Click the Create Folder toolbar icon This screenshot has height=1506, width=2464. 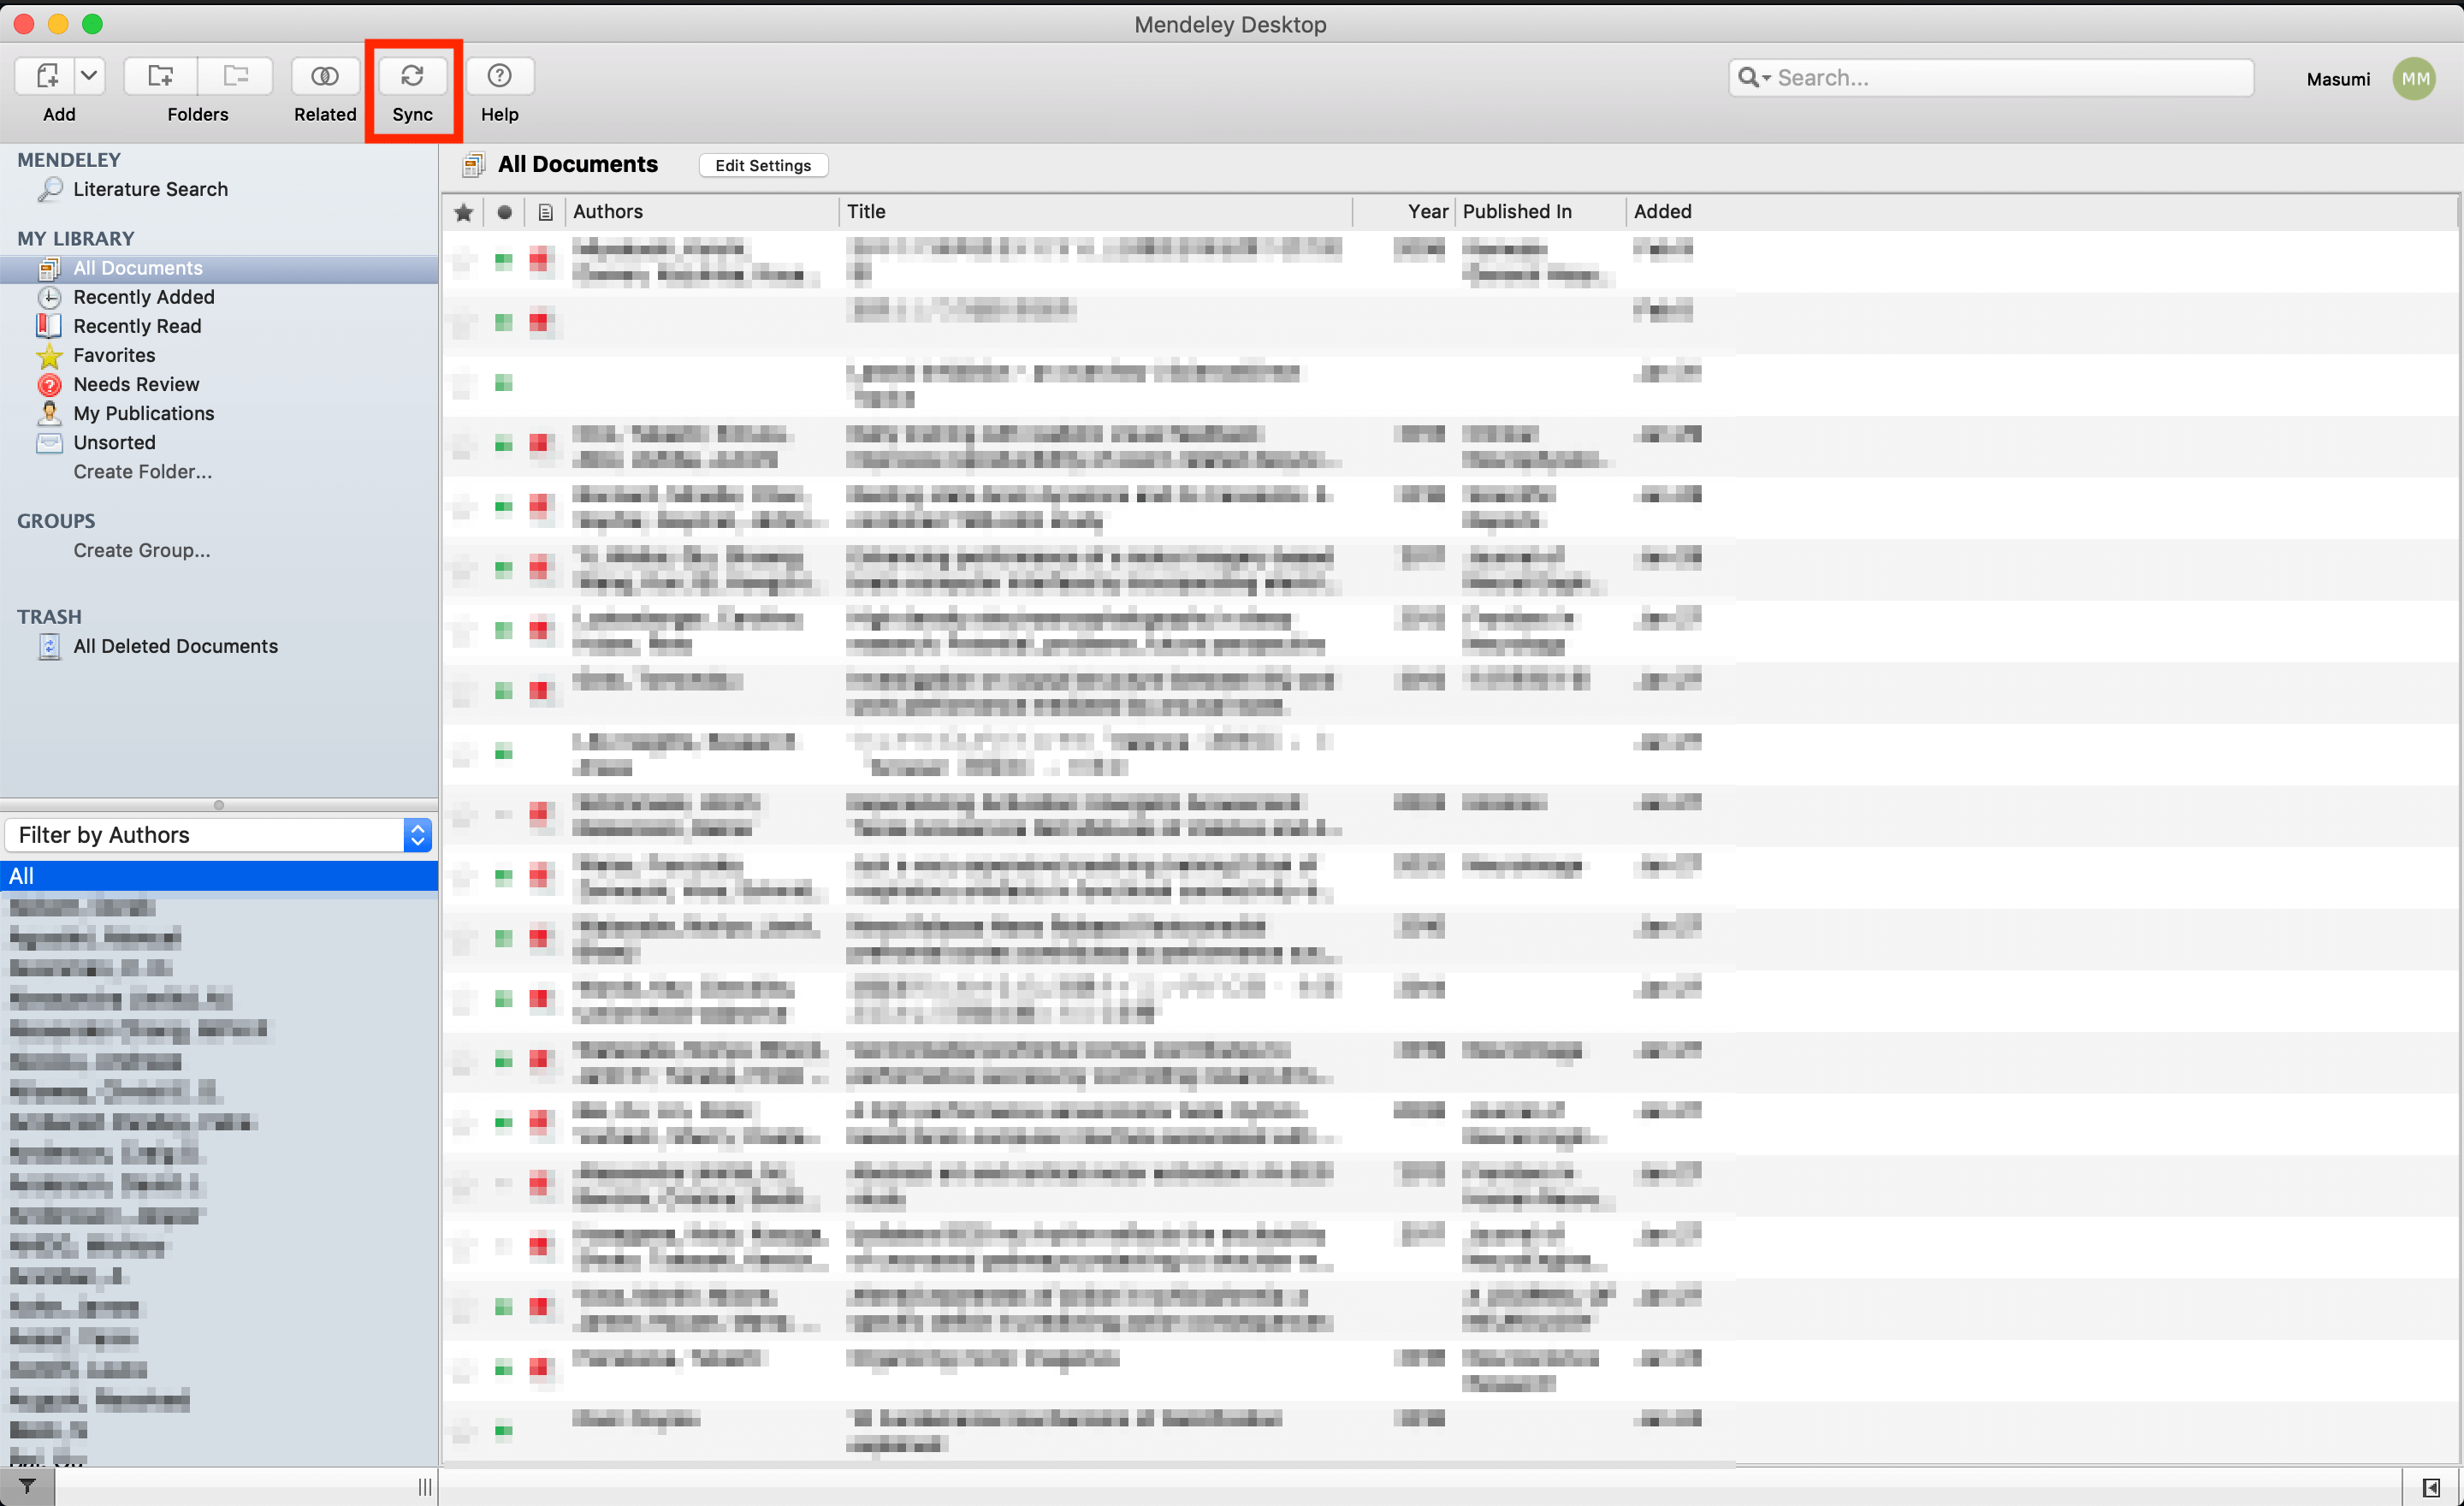click(160, 76)
